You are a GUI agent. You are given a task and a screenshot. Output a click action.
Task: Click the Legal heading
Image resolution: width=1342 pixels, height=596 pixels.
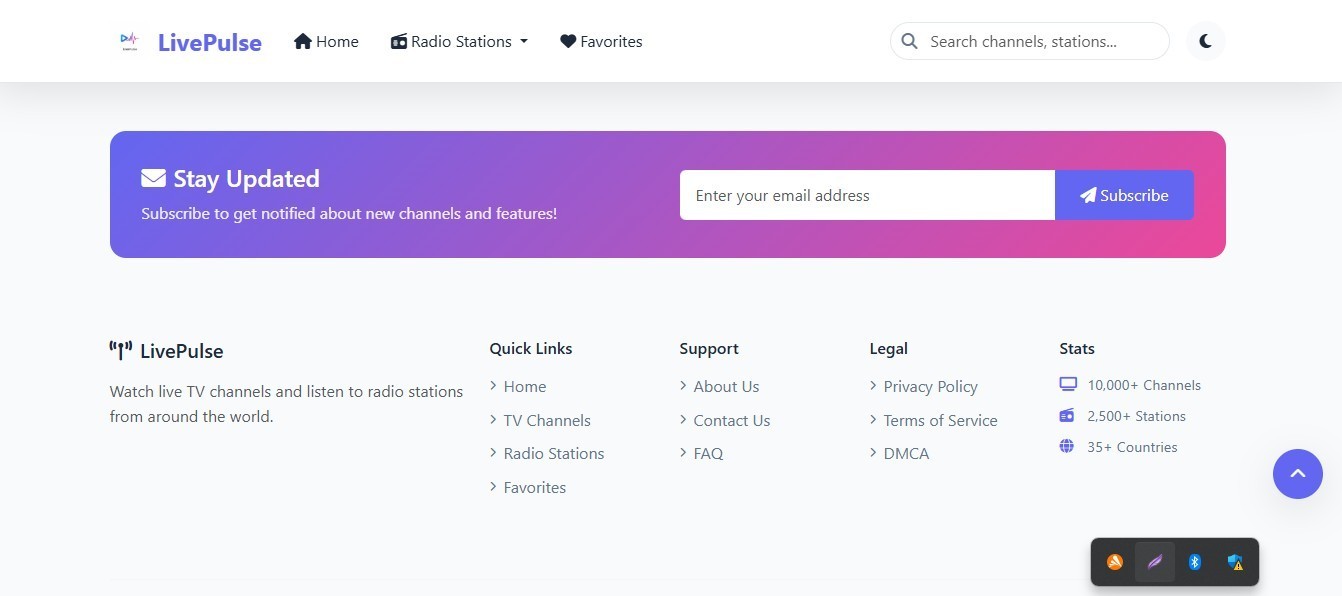click(889, 348)
